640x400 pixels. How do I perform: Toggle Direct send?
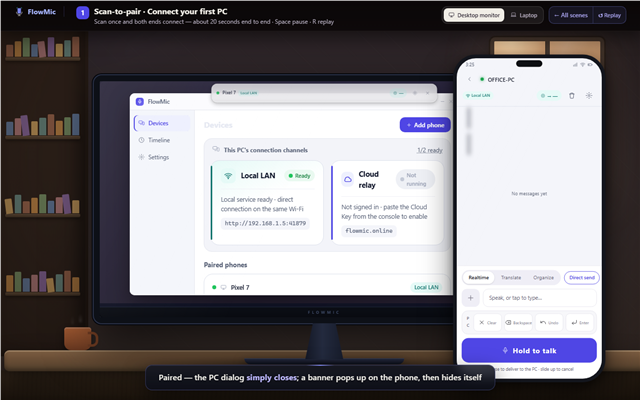tap(582, 278)
